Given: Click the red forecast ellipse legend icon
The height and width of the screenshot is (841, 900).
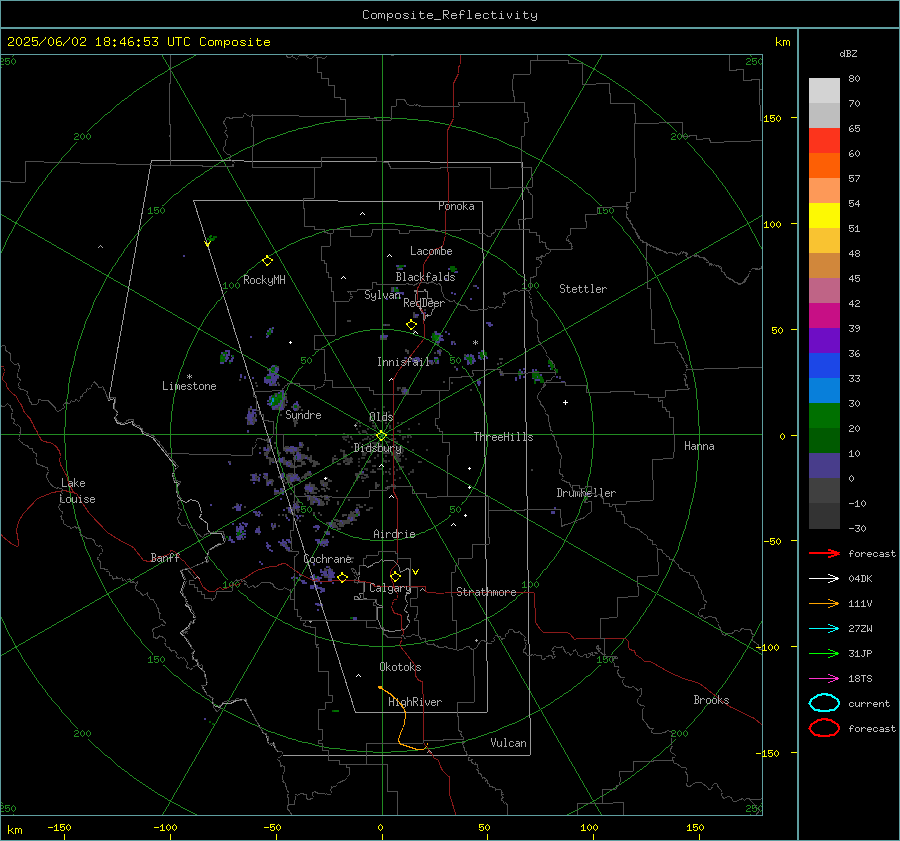Looking at the screenshot, I should [x=824, y=728].
